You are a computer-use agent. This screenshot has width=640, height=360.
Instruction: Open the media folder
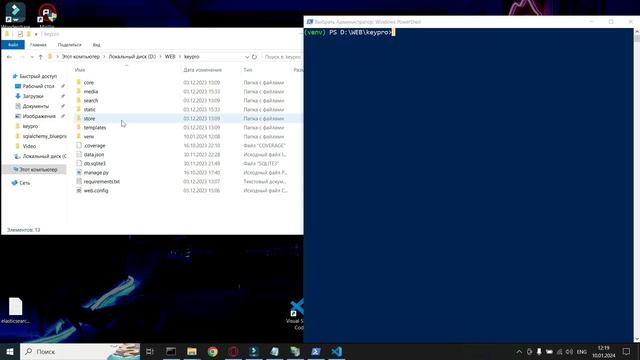click(x=91, y=91)
